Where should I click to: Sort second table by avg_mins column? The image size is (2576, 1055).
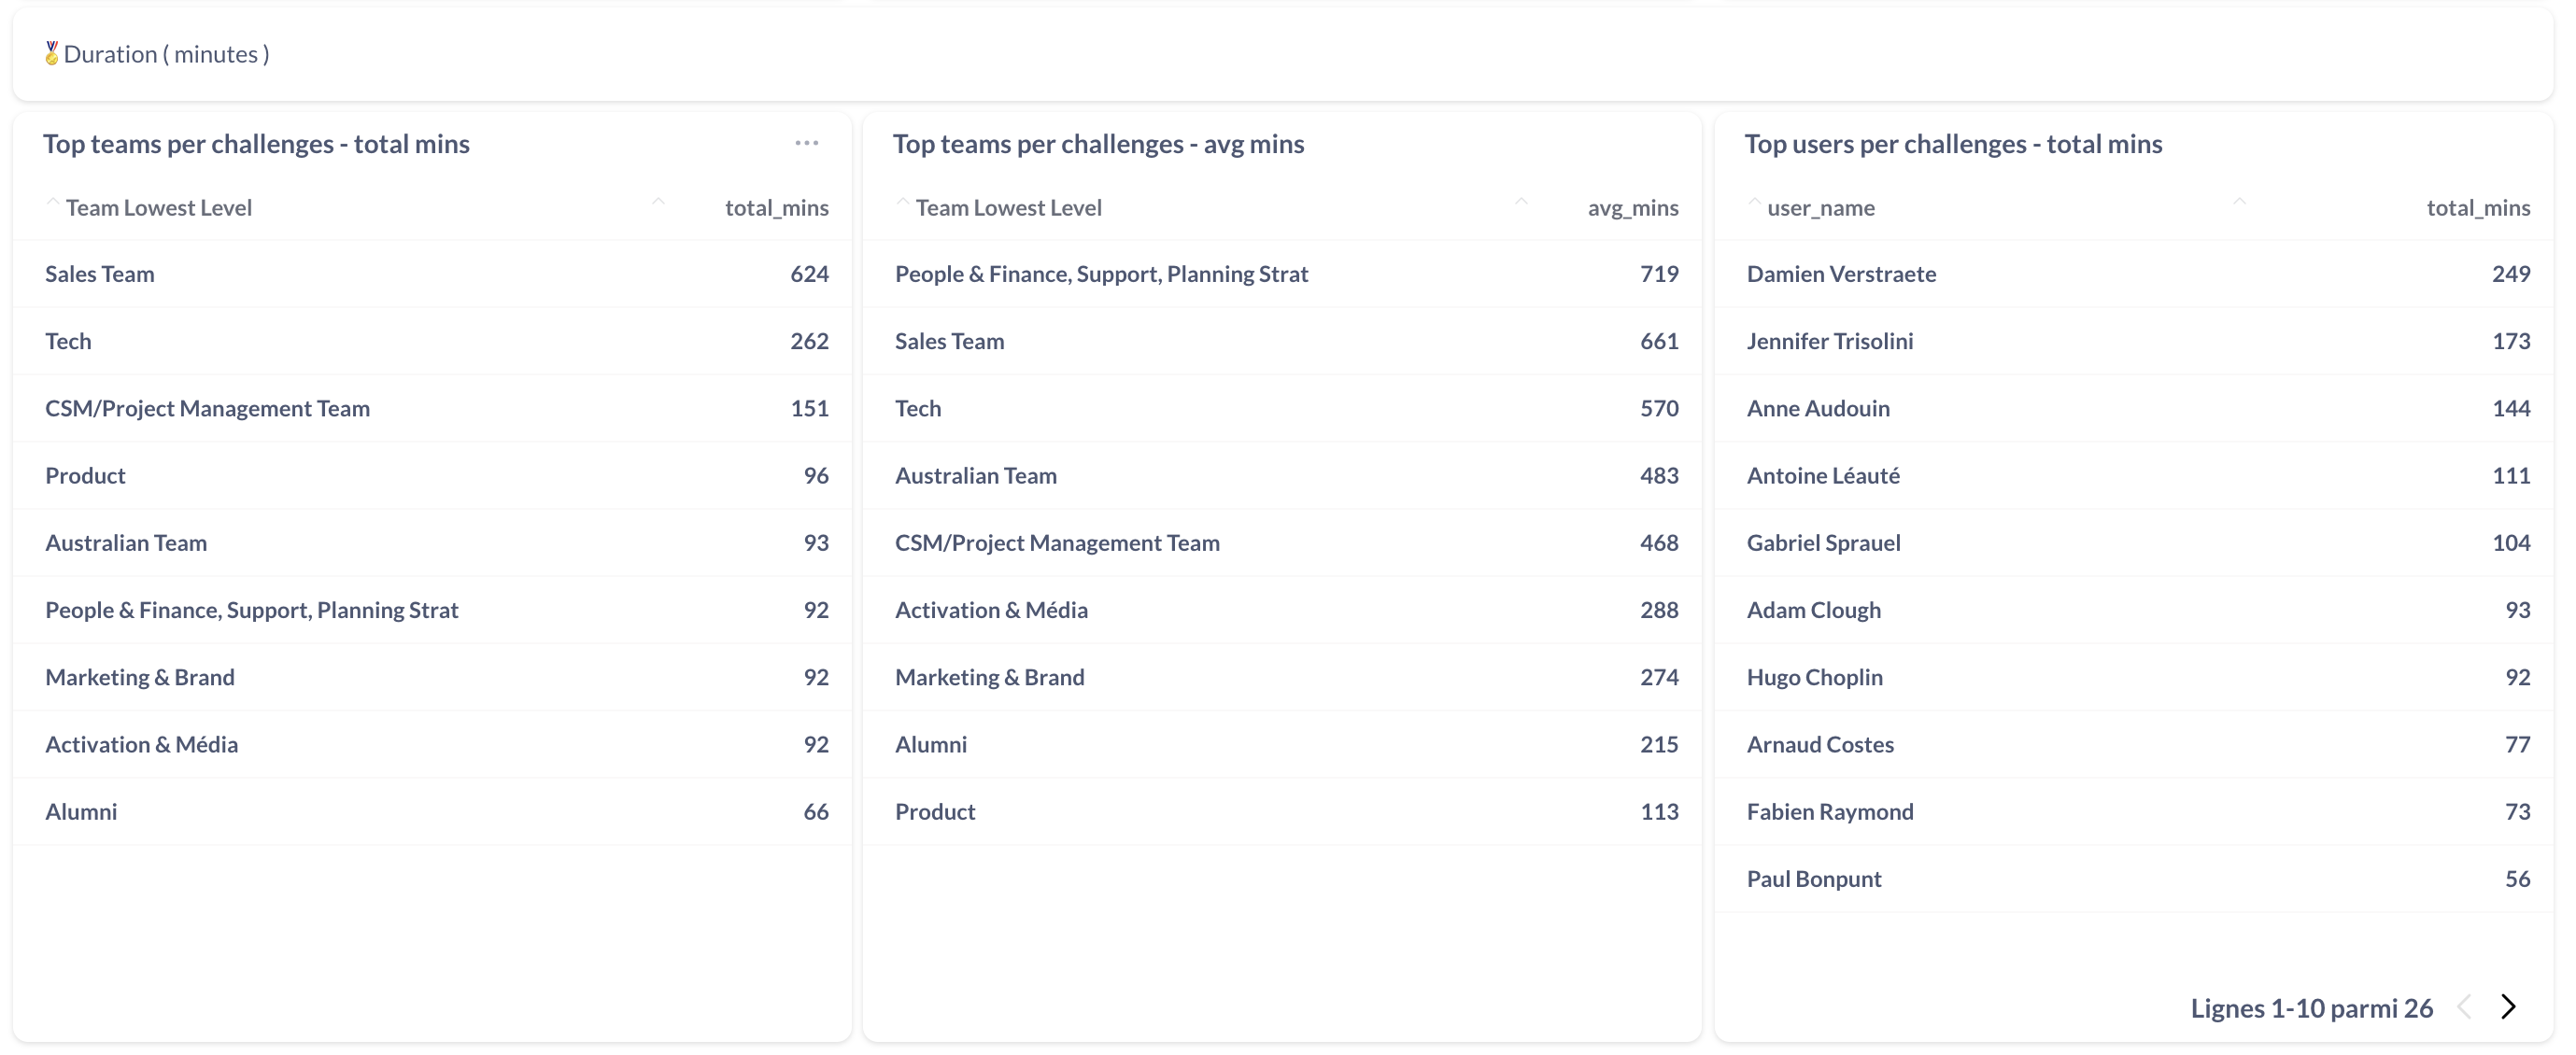click(1632, 208)
